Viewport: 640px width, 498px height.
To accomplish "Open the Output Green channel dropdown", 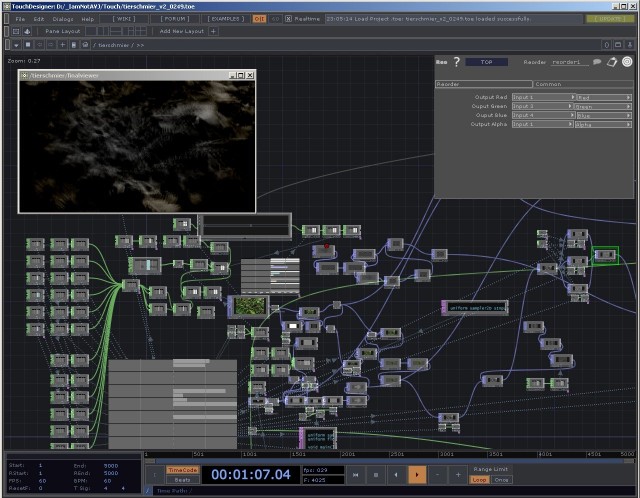I will tap(603, 106).
